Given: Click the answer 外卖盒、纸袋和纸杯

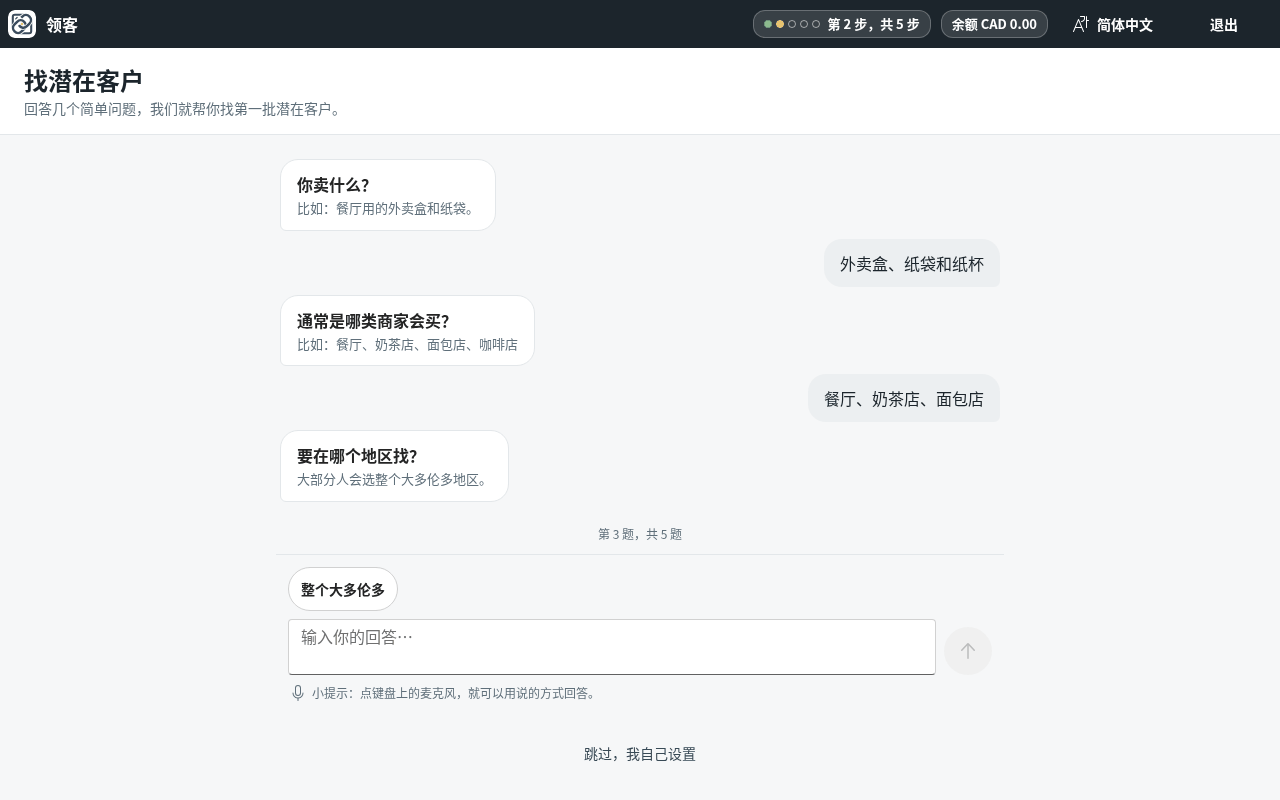Looking at the screenshot, I should [x=912, y=263].
